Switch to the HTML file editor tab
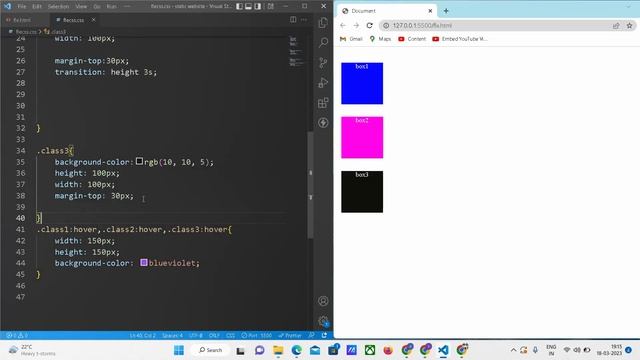 [22, 20]
